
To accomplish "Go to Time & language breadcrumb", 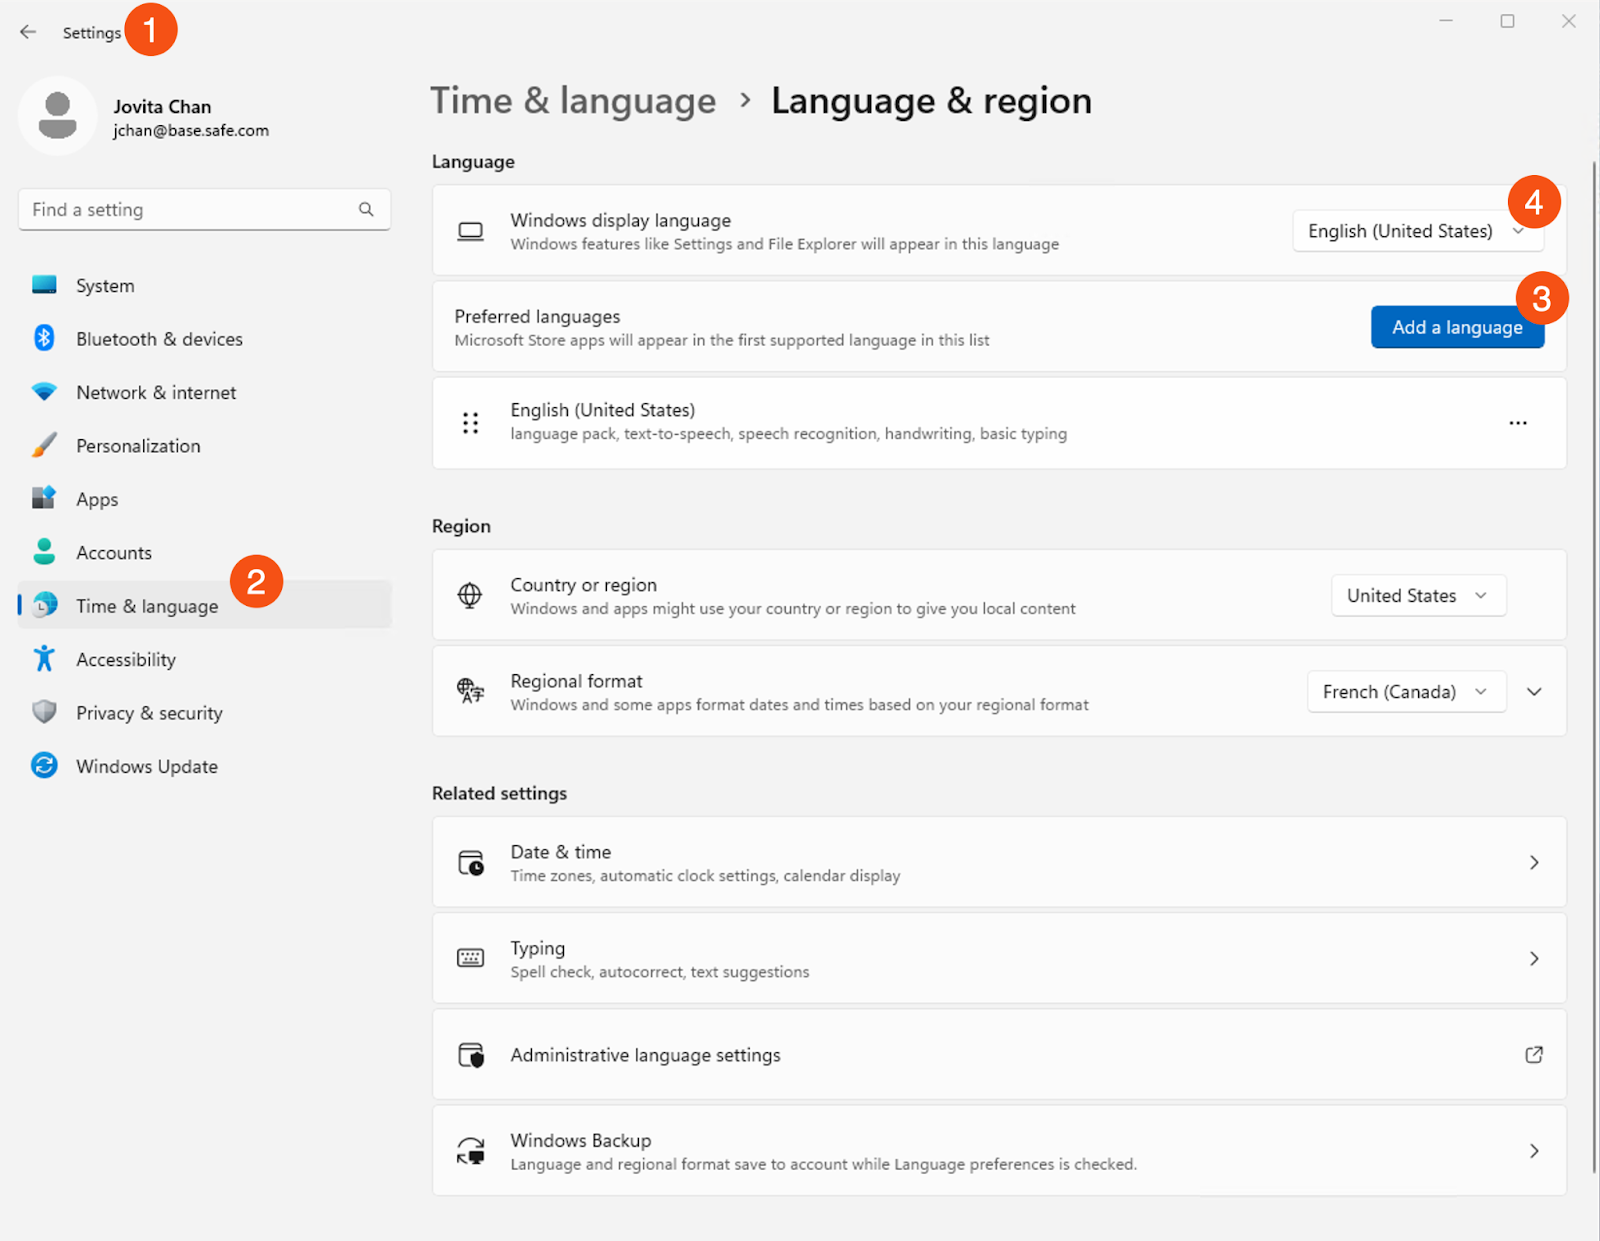I will pos(573,101).
